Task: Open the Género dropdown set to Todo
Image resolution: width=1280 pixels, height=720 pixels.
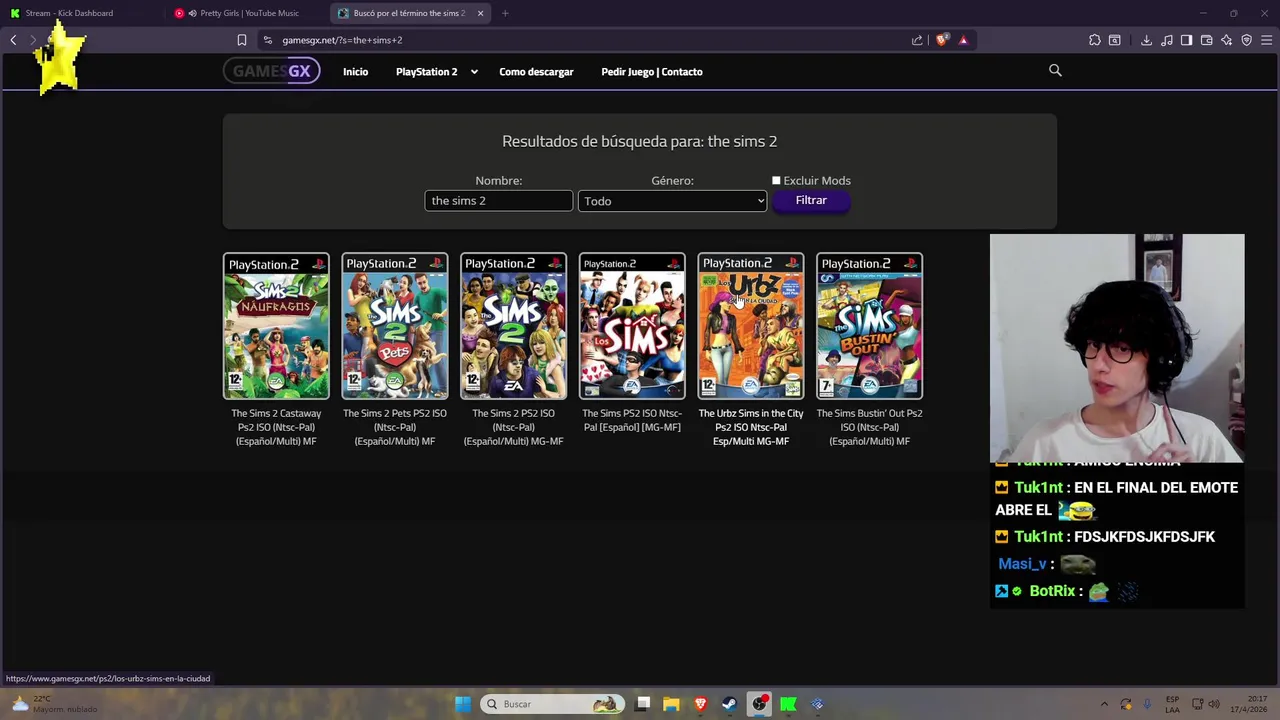Action: pyautogui.click(x=672, y=201)
